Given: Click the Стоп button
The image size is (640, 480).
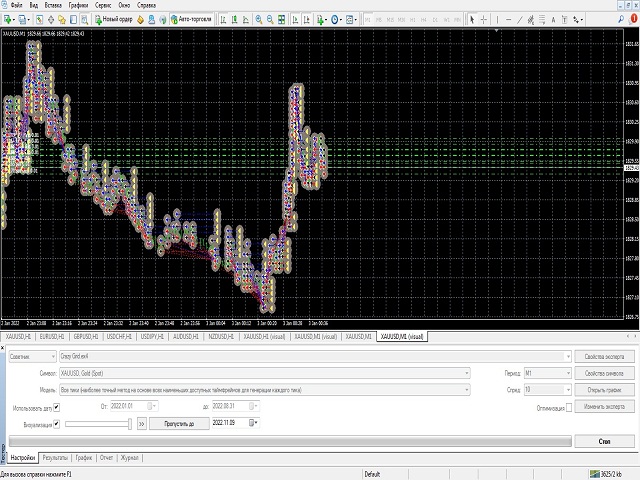Looking at the screenshot, I should tap(604, 441).
